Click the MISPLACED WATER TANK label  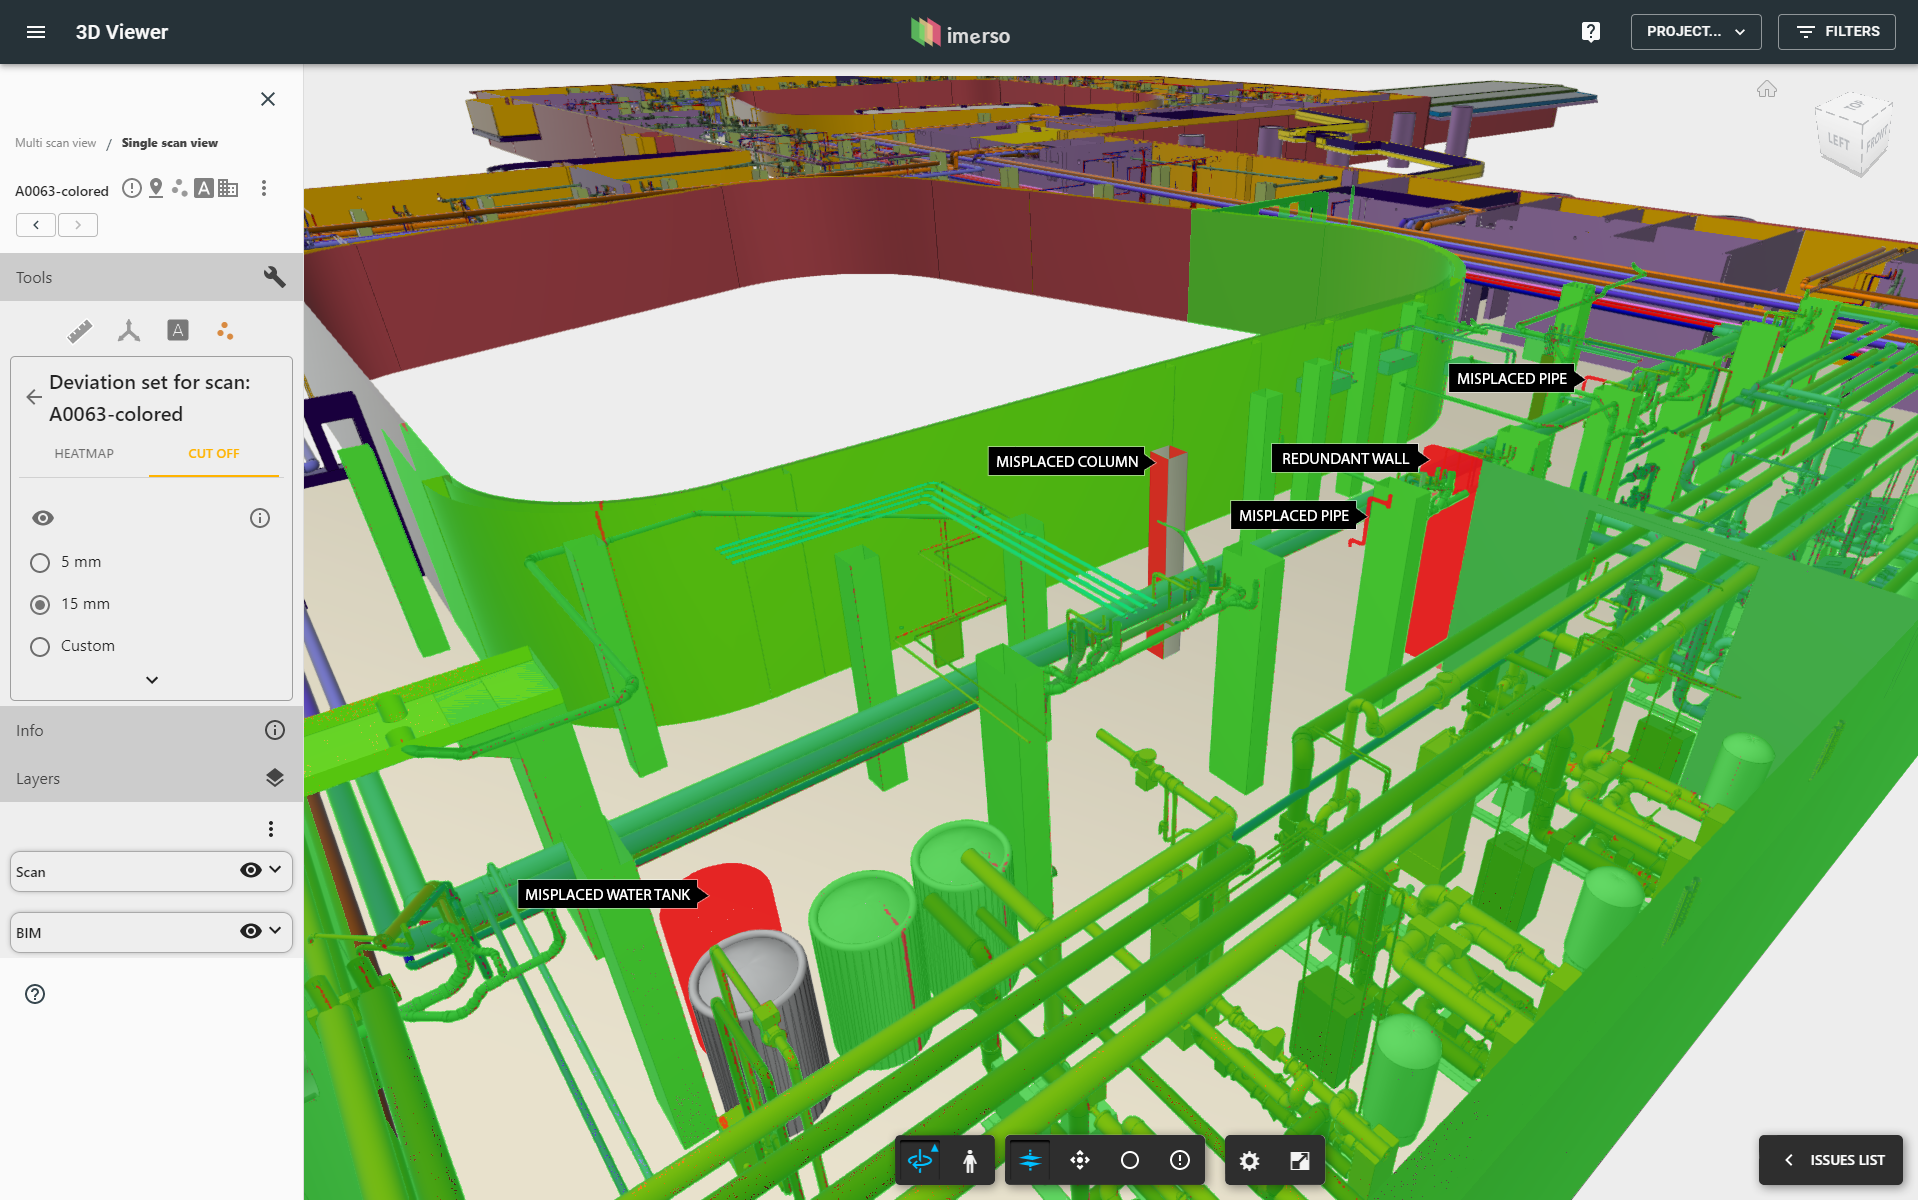point(608,894)
